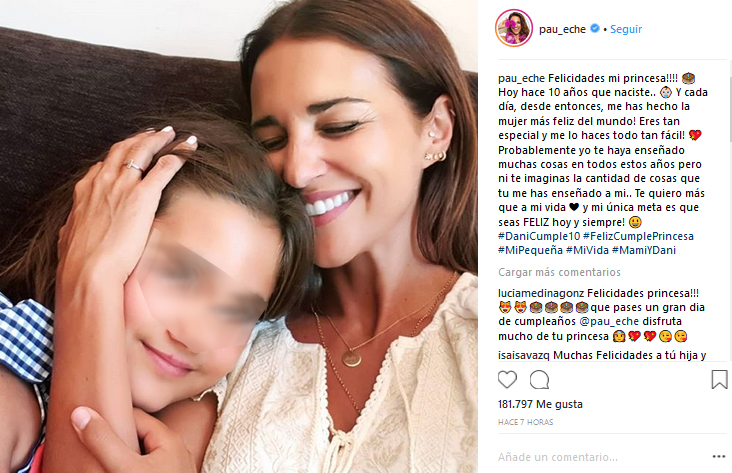Like the post with the heart icon
Image resolution: width=732 pixels, height=473 pixels.
(x=507, y=380)
